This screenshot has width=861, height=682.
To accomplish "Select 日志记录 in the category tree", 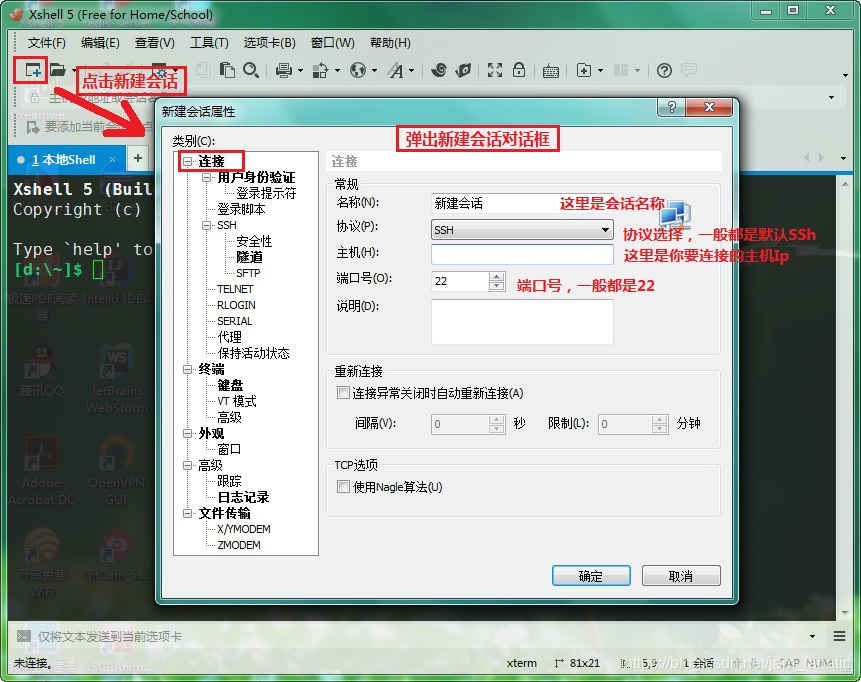I will (243, 497).
